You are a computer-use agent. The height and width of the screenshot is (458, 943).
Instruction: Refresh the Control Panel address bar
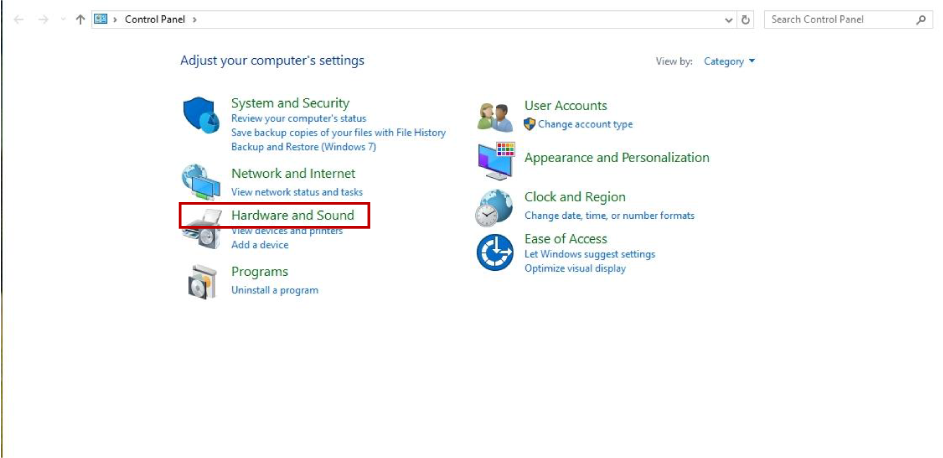coord(746,19)
